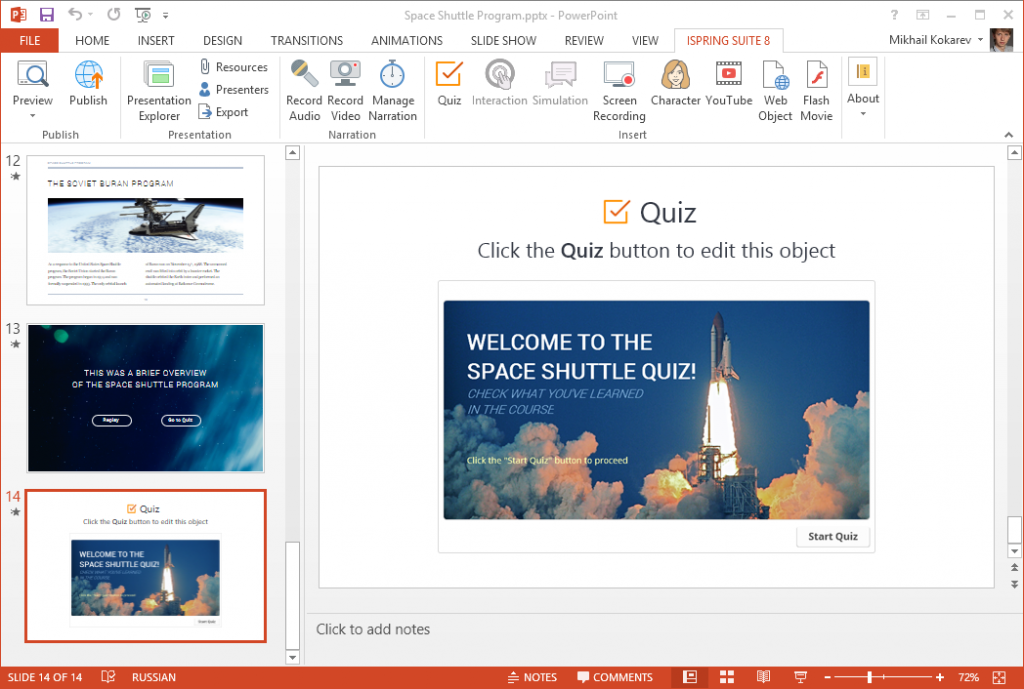Switch to Reading View
Viewport: 1024px width, 689px height.
click(763, 677)
